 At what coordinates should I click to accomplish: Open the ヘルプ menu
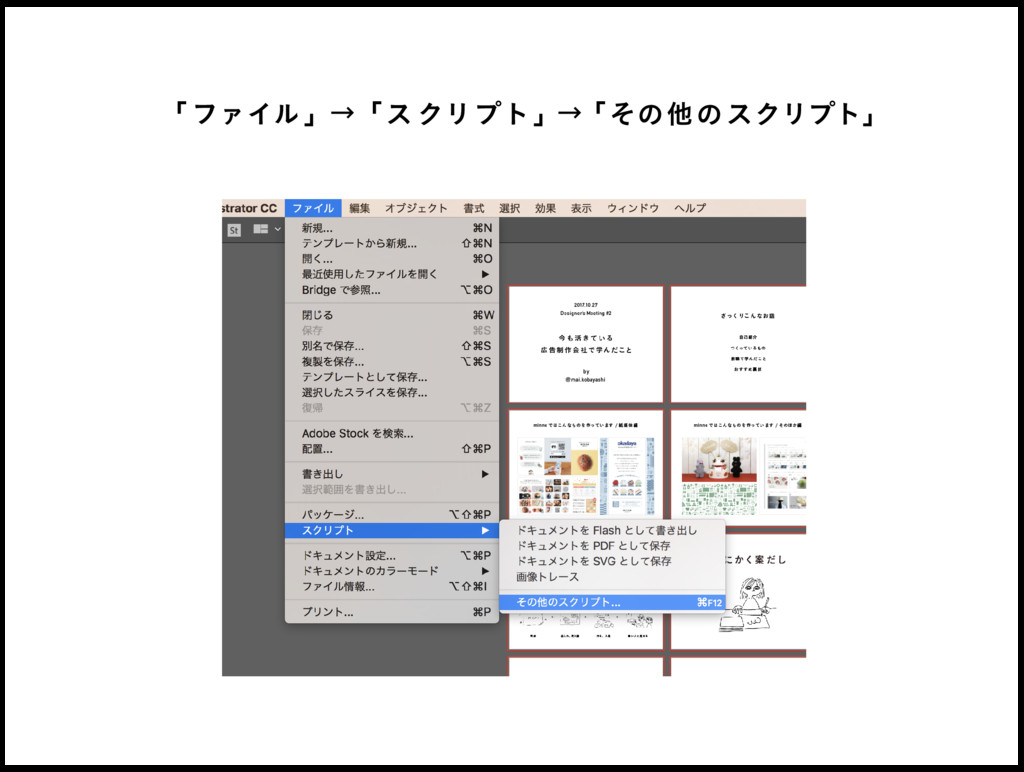pyautogui.click(x=690, y=208)
